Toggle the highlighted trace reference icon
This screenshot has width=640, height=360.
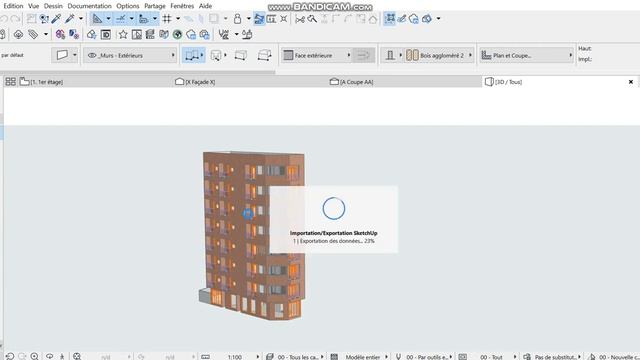[x=259, y=18]
